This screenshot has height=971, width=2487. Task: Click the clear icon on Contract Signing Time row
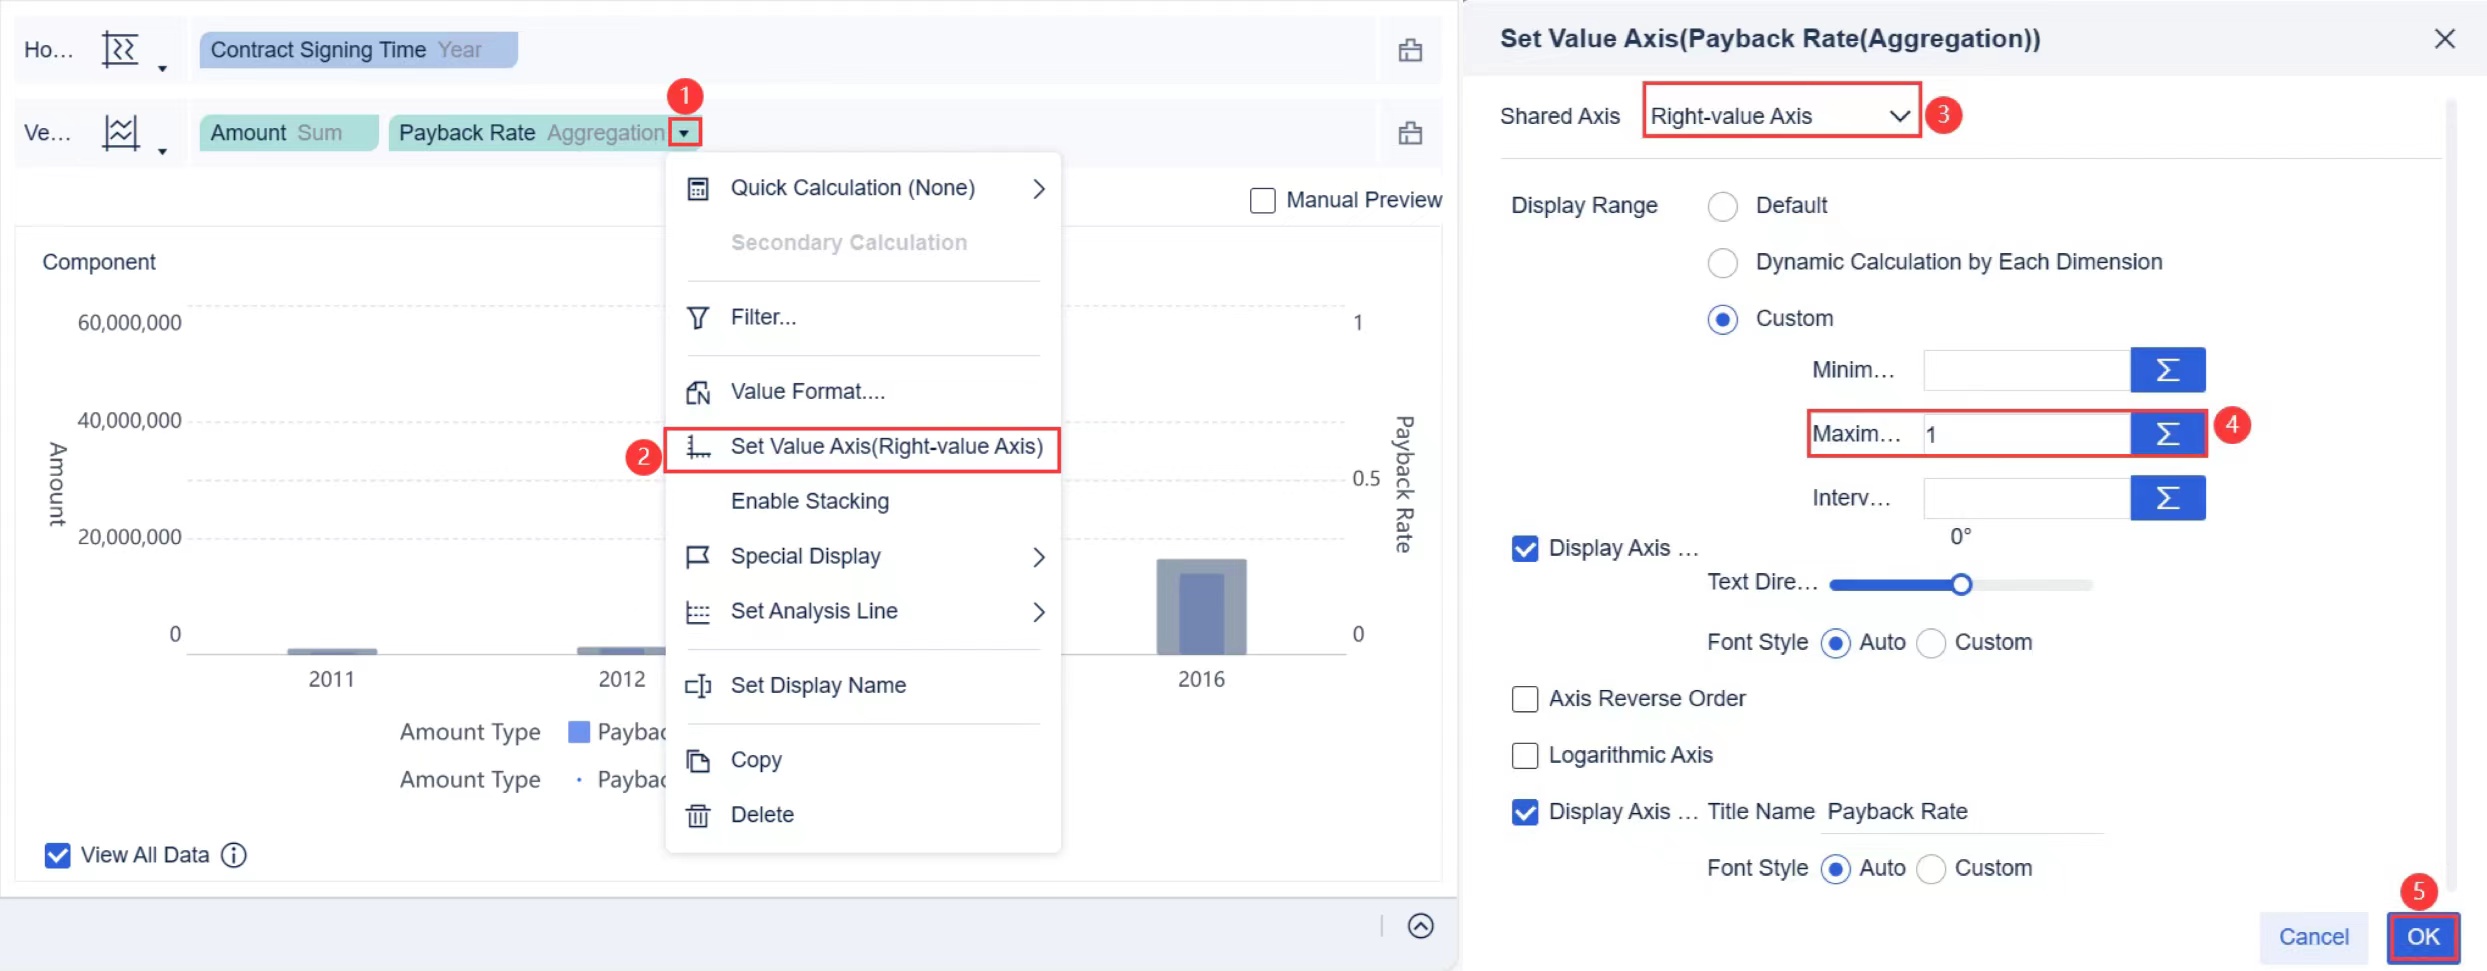(1410, 50)
